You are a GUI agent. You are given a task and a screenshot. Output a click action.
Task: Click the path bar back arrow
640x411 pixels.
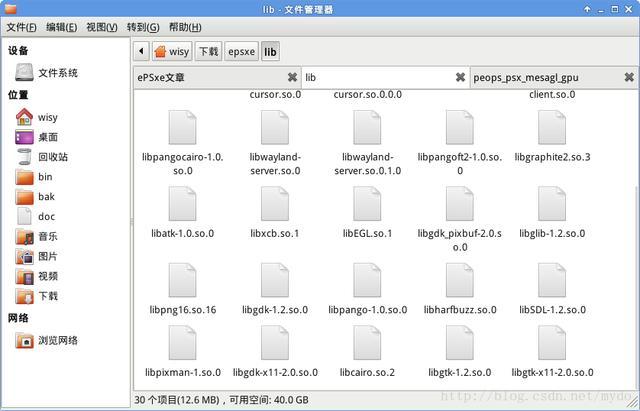pyautogui.click(x=141, y=51)
